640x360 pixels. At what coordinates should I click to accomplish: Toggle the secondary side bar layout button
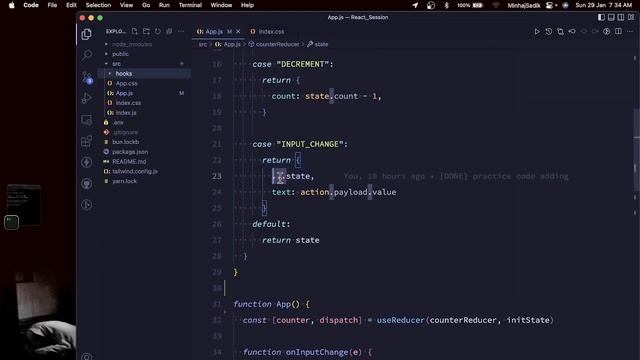pyautogui.click(x=621, y=17)
